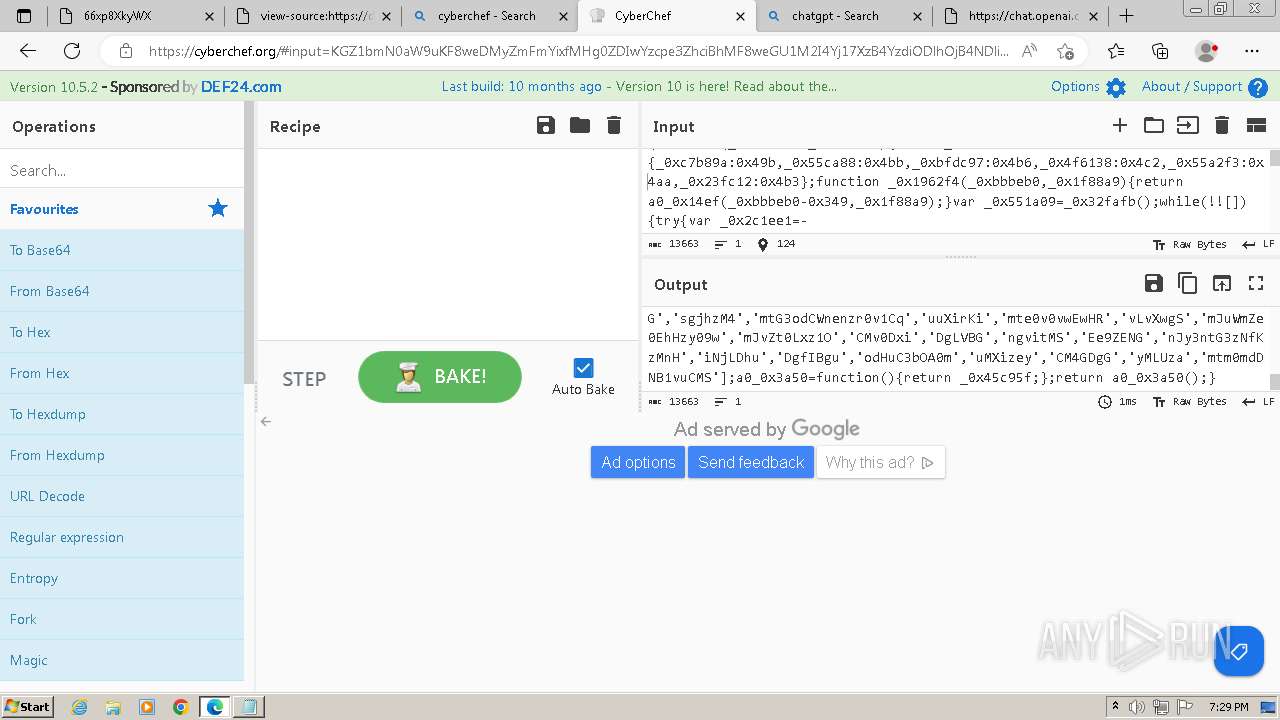Clear recipe with trash icon
The width and height of the screenshot is (1280, 720).
pos(614,125)
